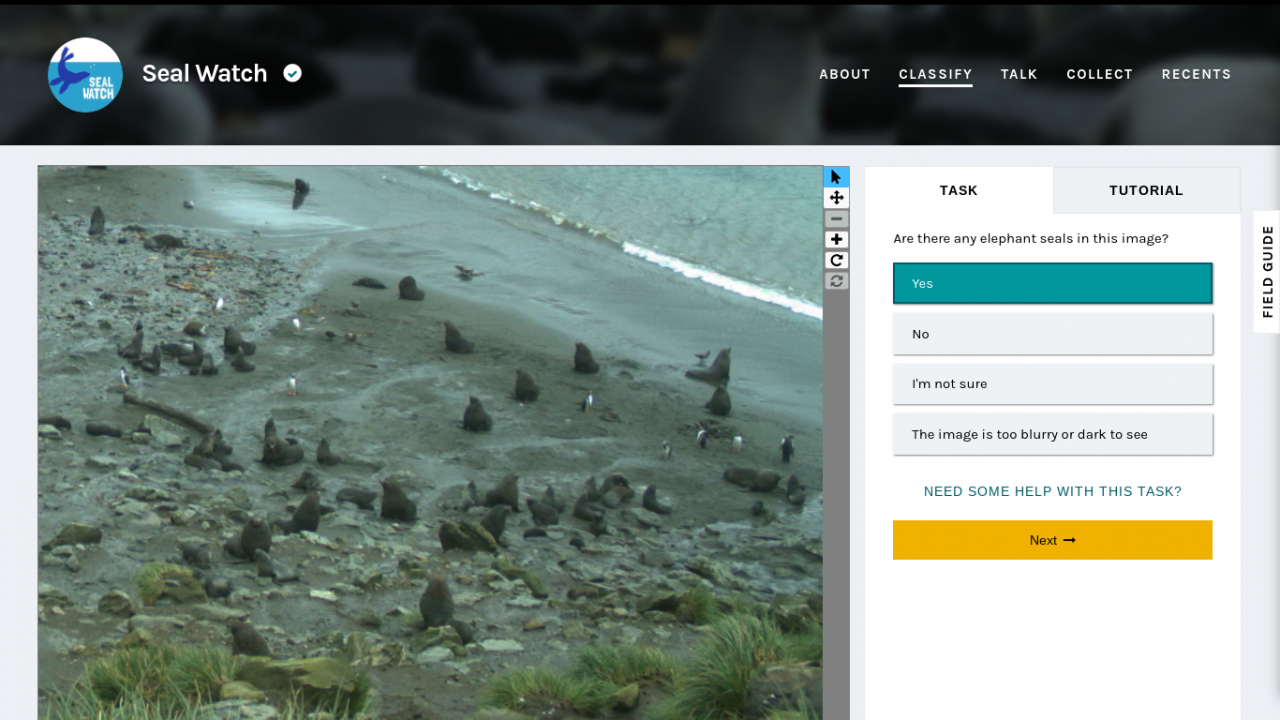Open the Seal Watch logo avatar

click(85, 75)
